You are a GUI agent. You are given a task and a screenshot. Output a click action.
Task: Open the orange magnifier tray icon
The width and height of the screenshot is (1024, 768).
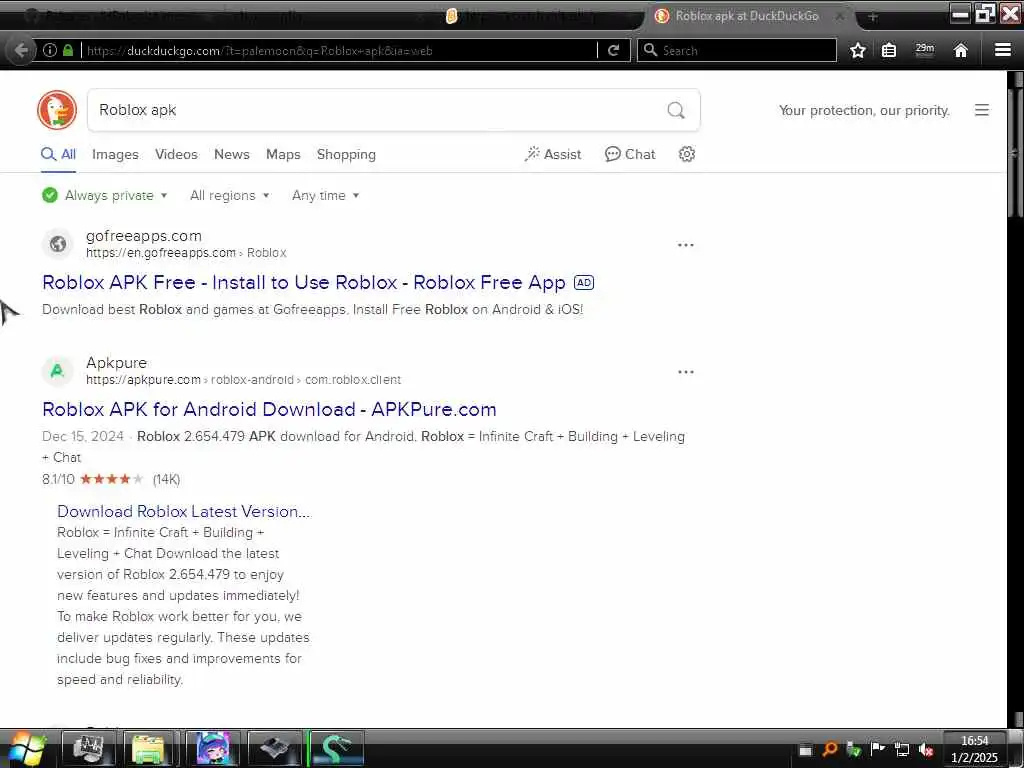[x=829, y=749]
